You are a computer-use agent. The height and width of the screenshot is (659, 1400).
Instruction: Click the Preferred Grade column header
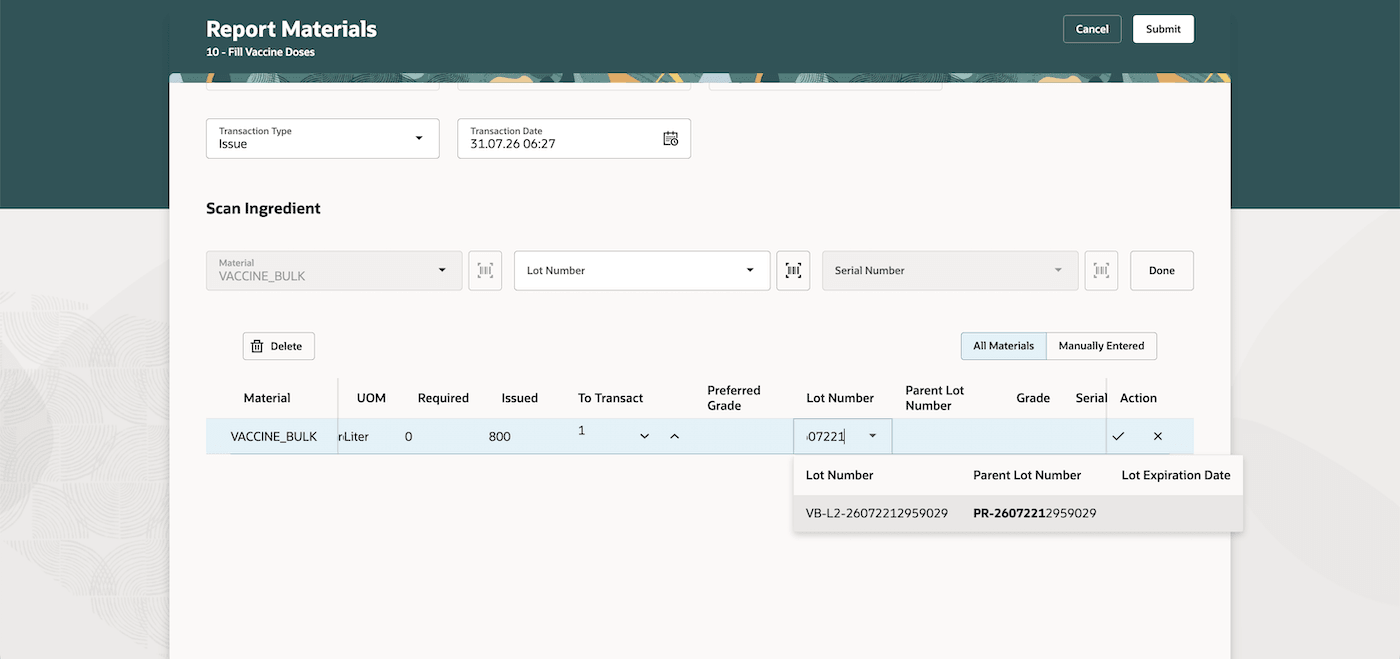(x=734, y=398)
